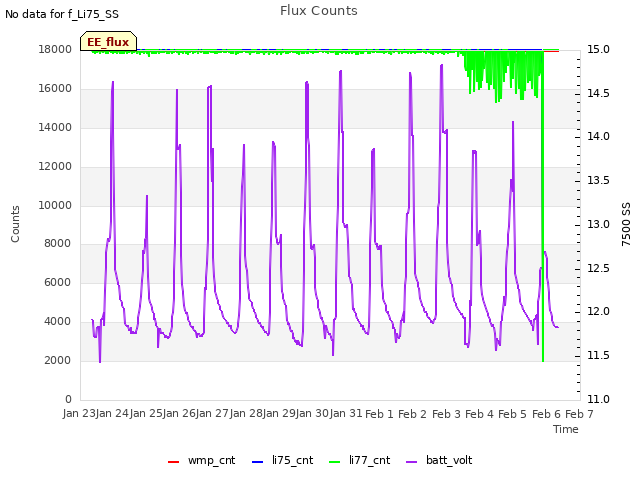Click the Counts y-axis label
Image resolution: width=640 pixels, height=480 pixels.
point(15,224)
